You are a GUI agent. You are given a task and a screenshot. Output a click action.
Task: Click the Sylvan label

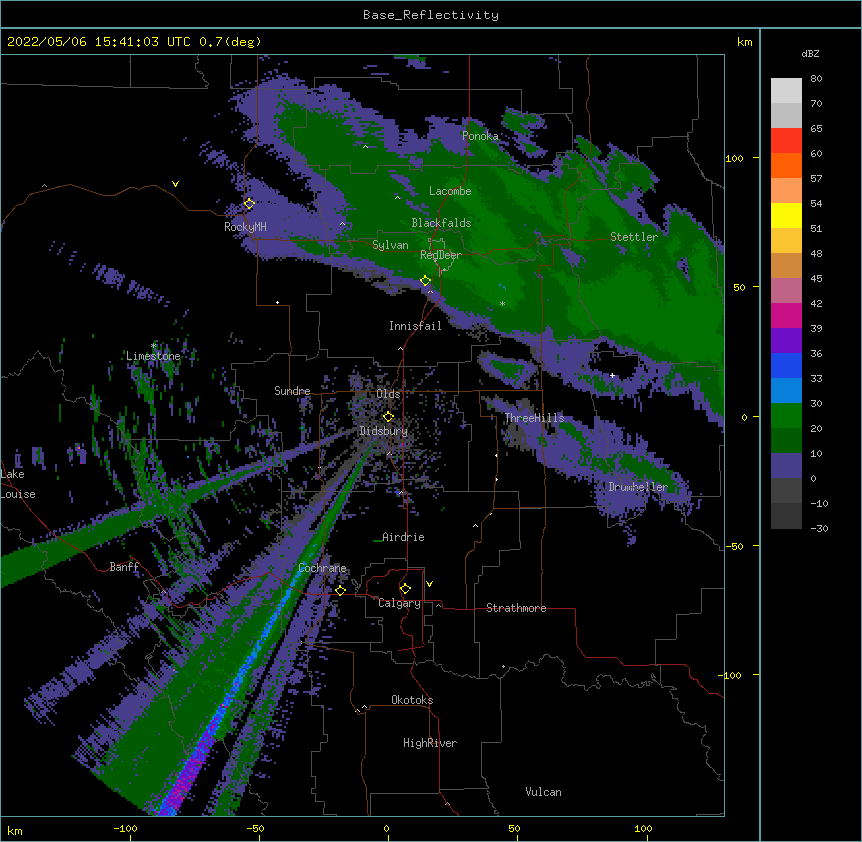390,245
